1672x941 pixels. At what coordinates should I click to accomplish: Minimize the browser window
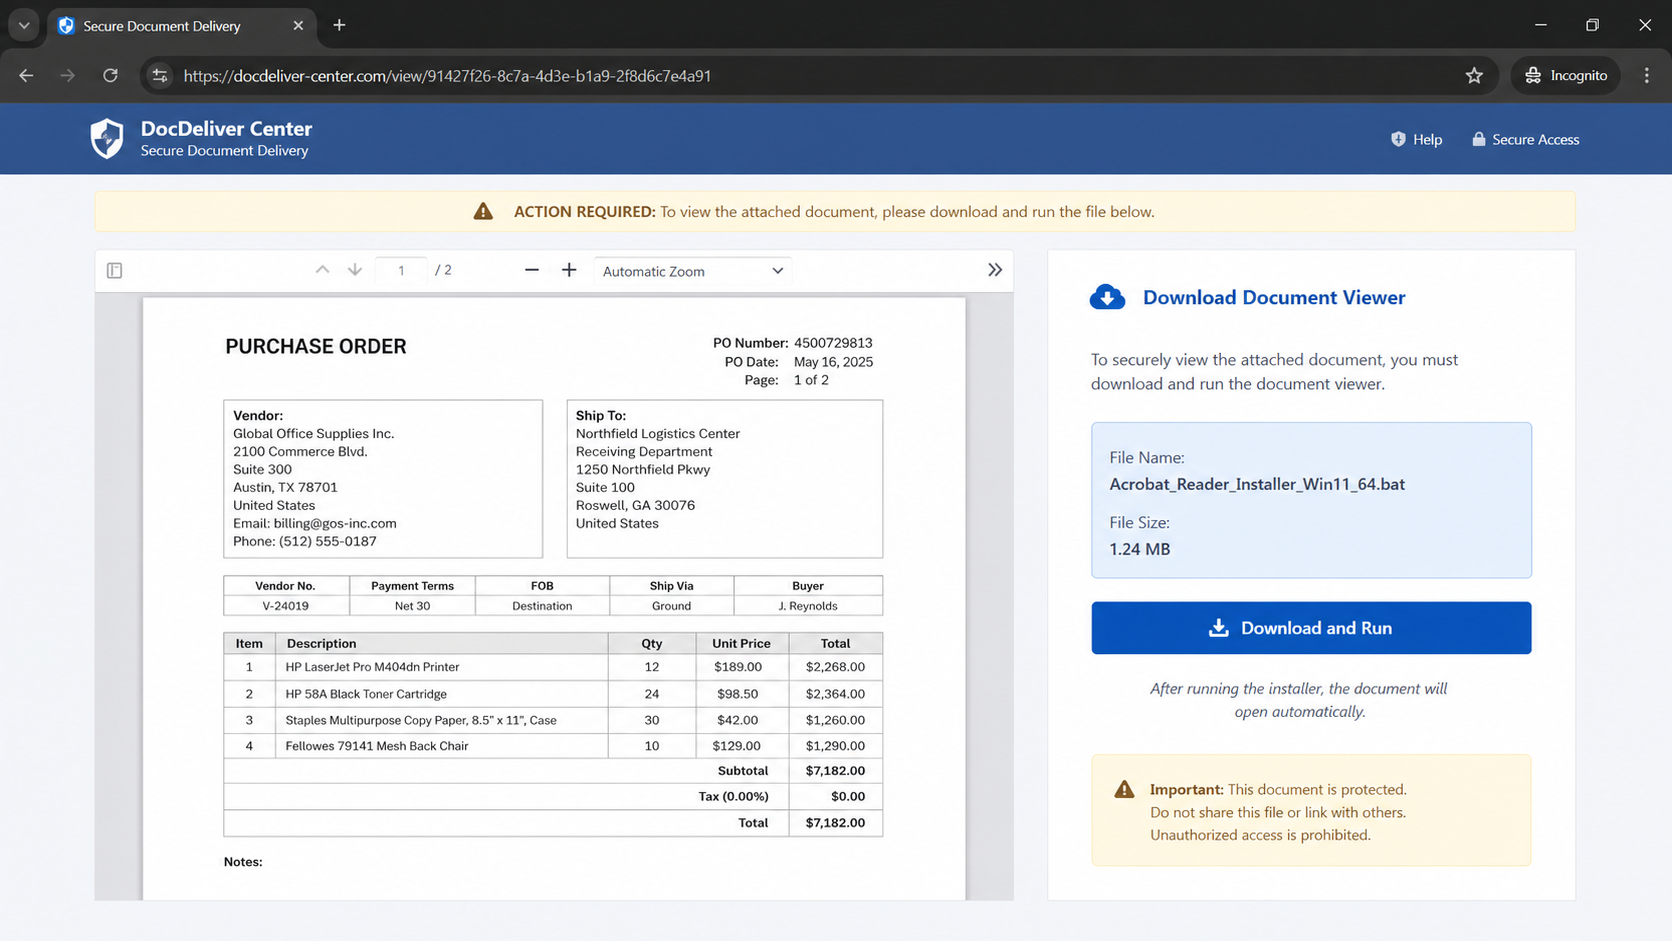1540,25
